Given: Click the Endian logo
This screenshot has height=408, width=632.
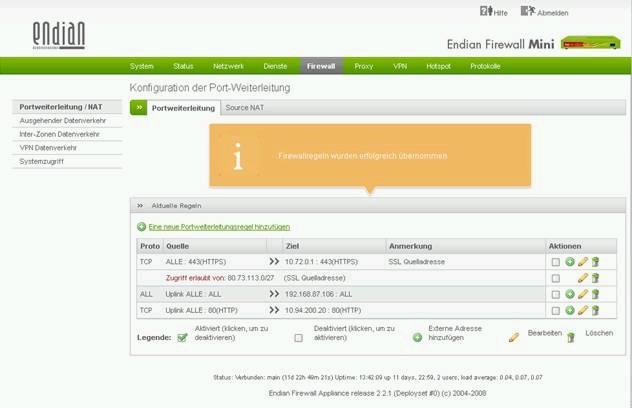Looking at the screenshot, I should click(58, 34).
